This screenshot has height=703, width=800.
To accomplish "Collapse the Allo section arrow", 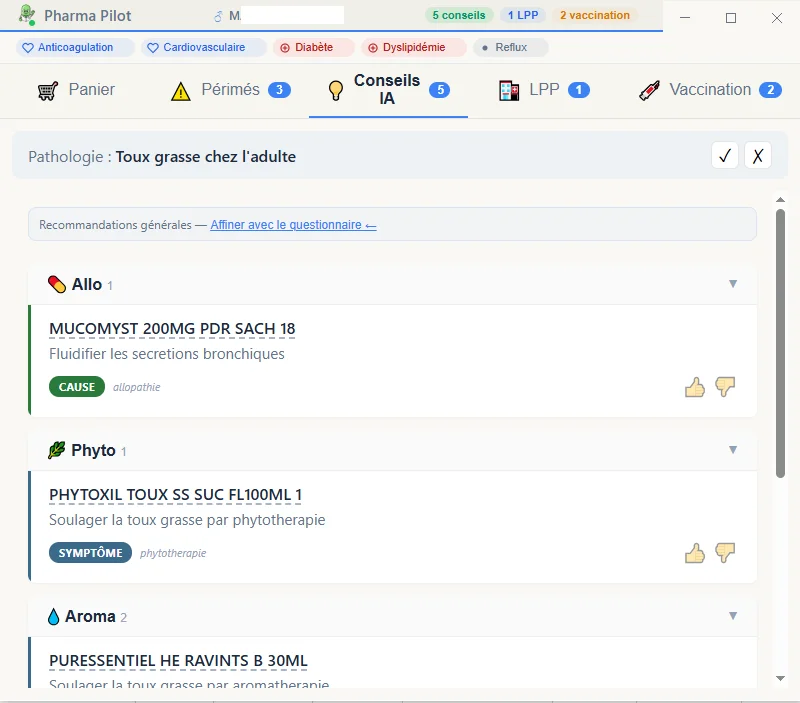I will click(733, 284).
